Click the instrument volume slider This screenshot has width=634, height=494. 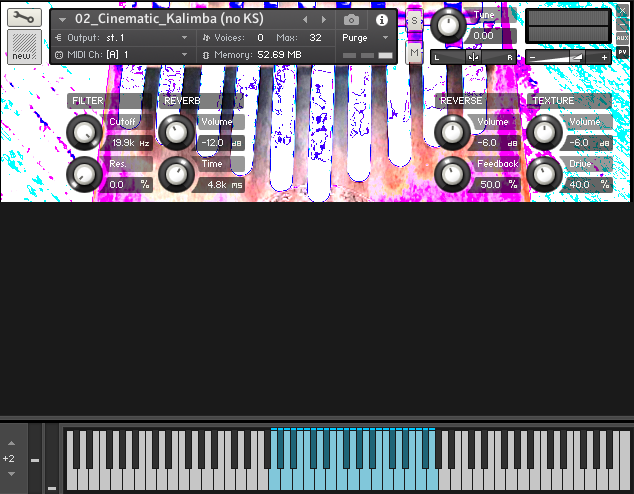point(568,57)
